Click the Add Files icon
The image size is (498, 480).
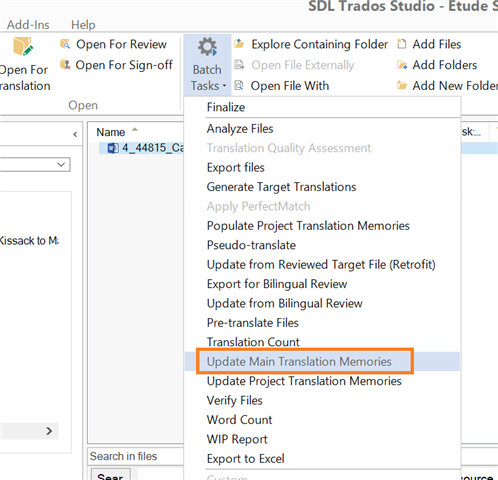(402, 44)
